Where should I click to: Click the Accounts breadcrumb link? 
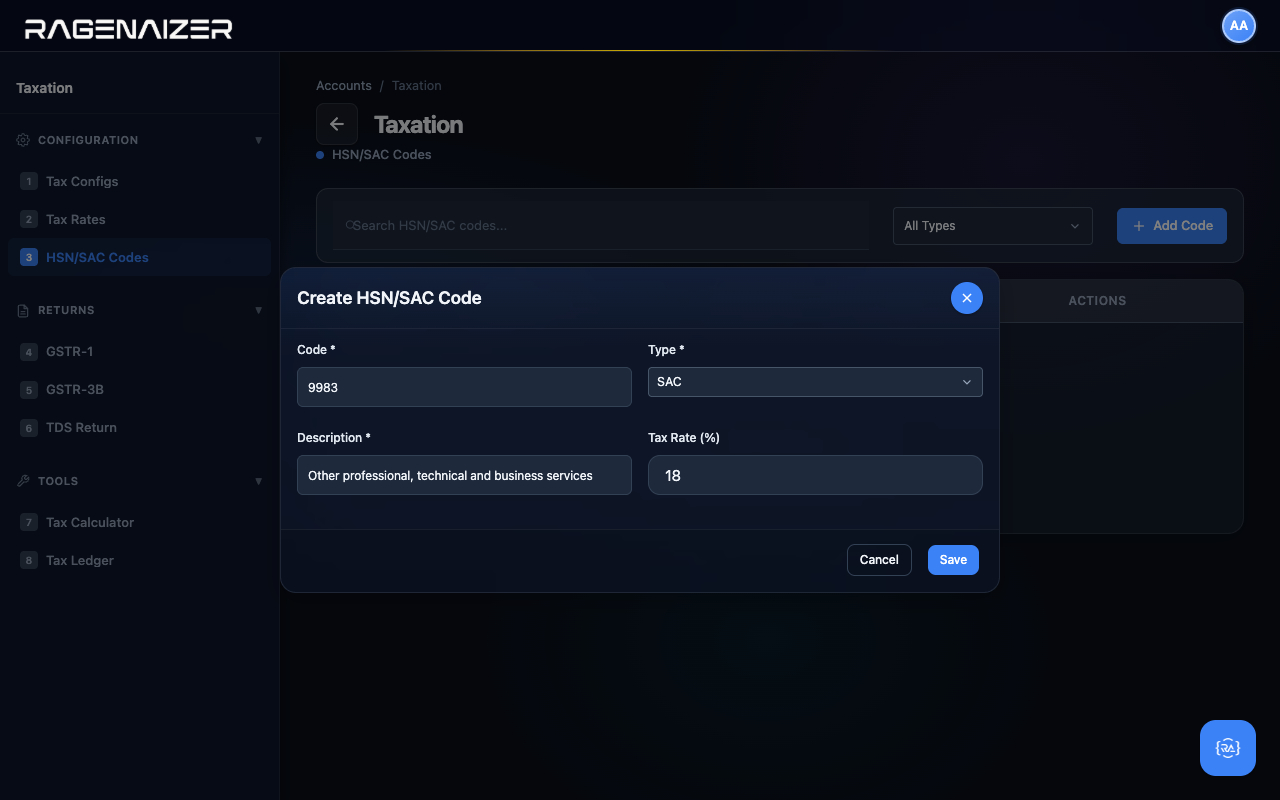(x=344, y=86)
